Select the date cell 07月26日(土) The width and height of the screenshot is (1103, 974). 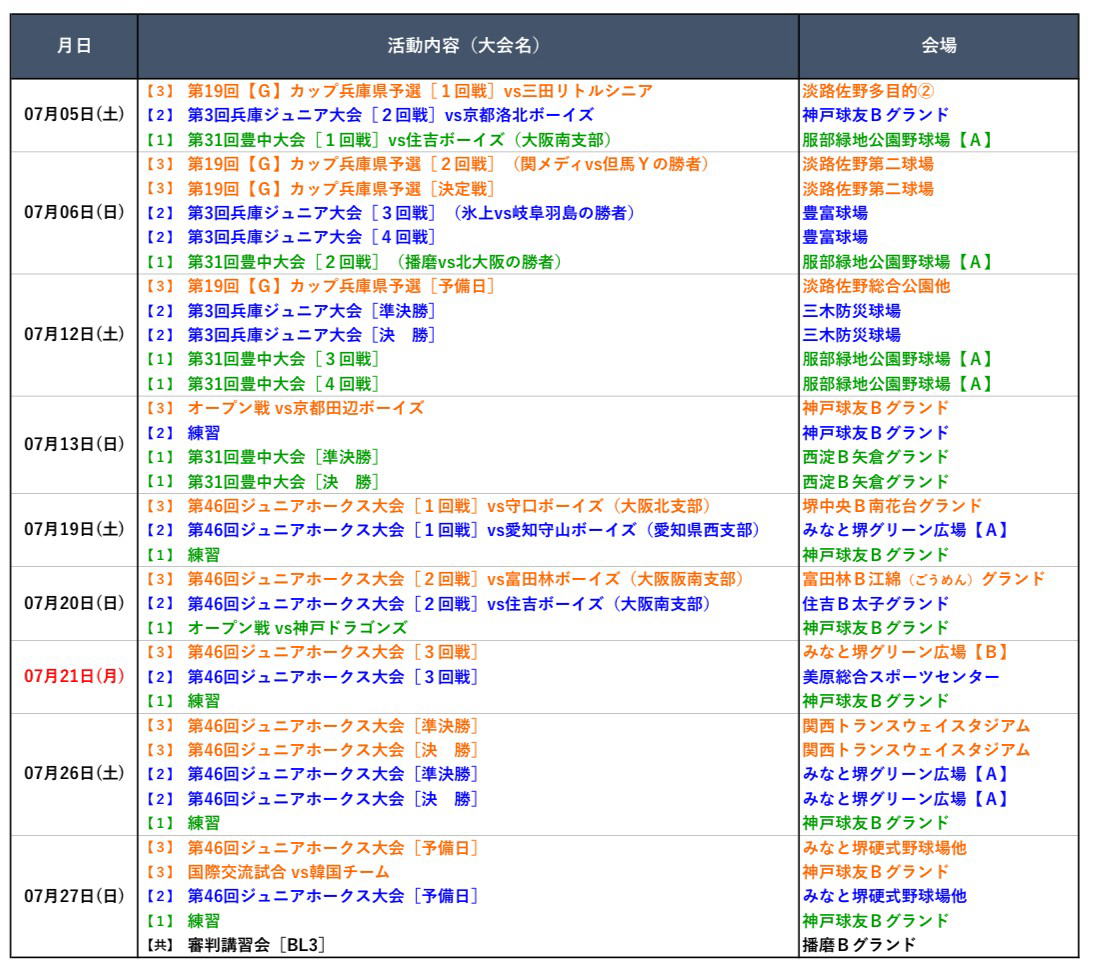pyautogui.click(x=74, y=774)
